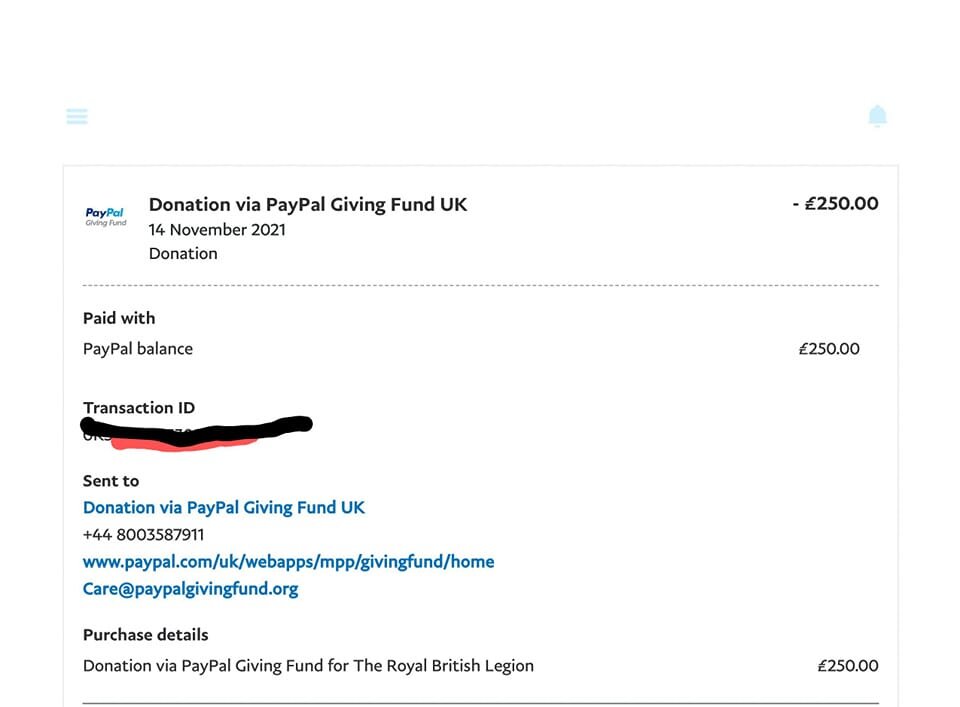Open Donation via PayPal Giving Fund UK link

pos(223,507)
